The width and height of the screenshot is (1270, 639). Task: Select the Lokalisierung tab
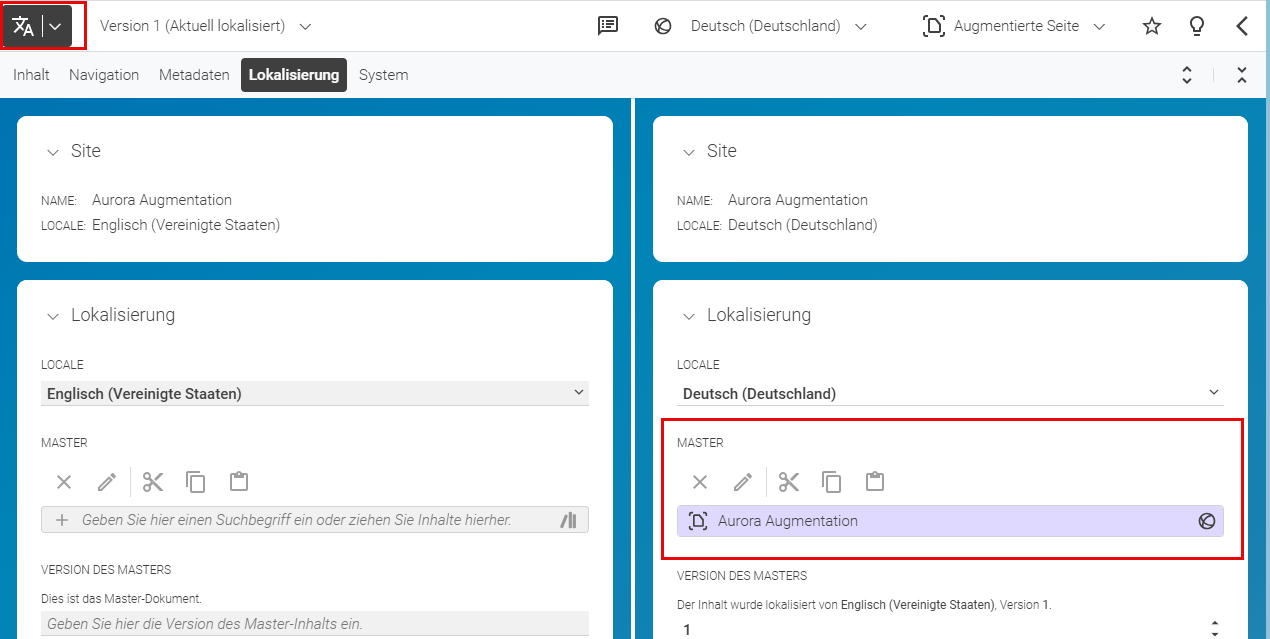click(x=294, y=75)
